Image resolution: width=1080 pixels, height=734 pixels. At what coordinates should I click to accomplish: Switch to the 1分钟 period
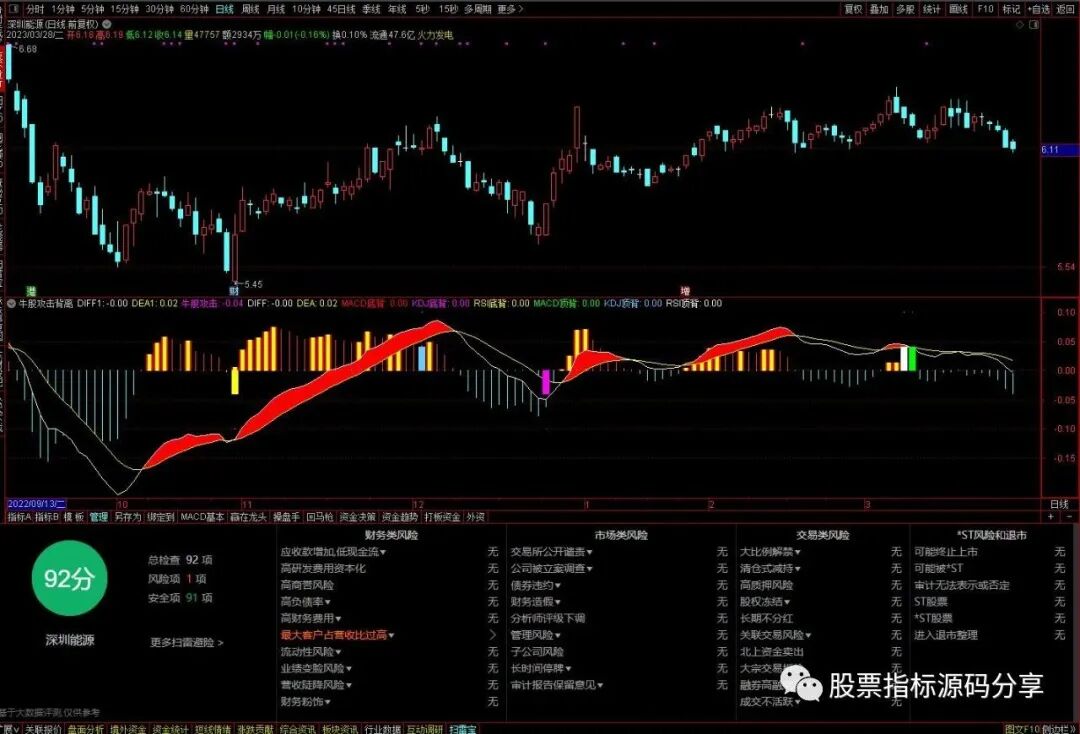click(63, 9)
